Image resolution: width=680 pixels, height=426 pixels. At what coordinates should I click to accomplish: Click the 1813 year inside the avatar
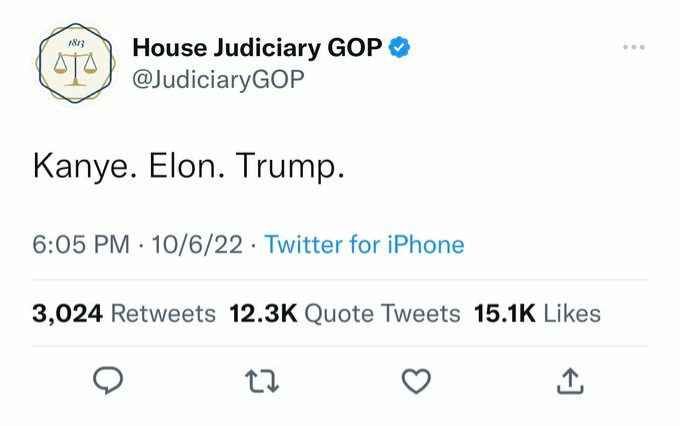(x=76, y=43)
